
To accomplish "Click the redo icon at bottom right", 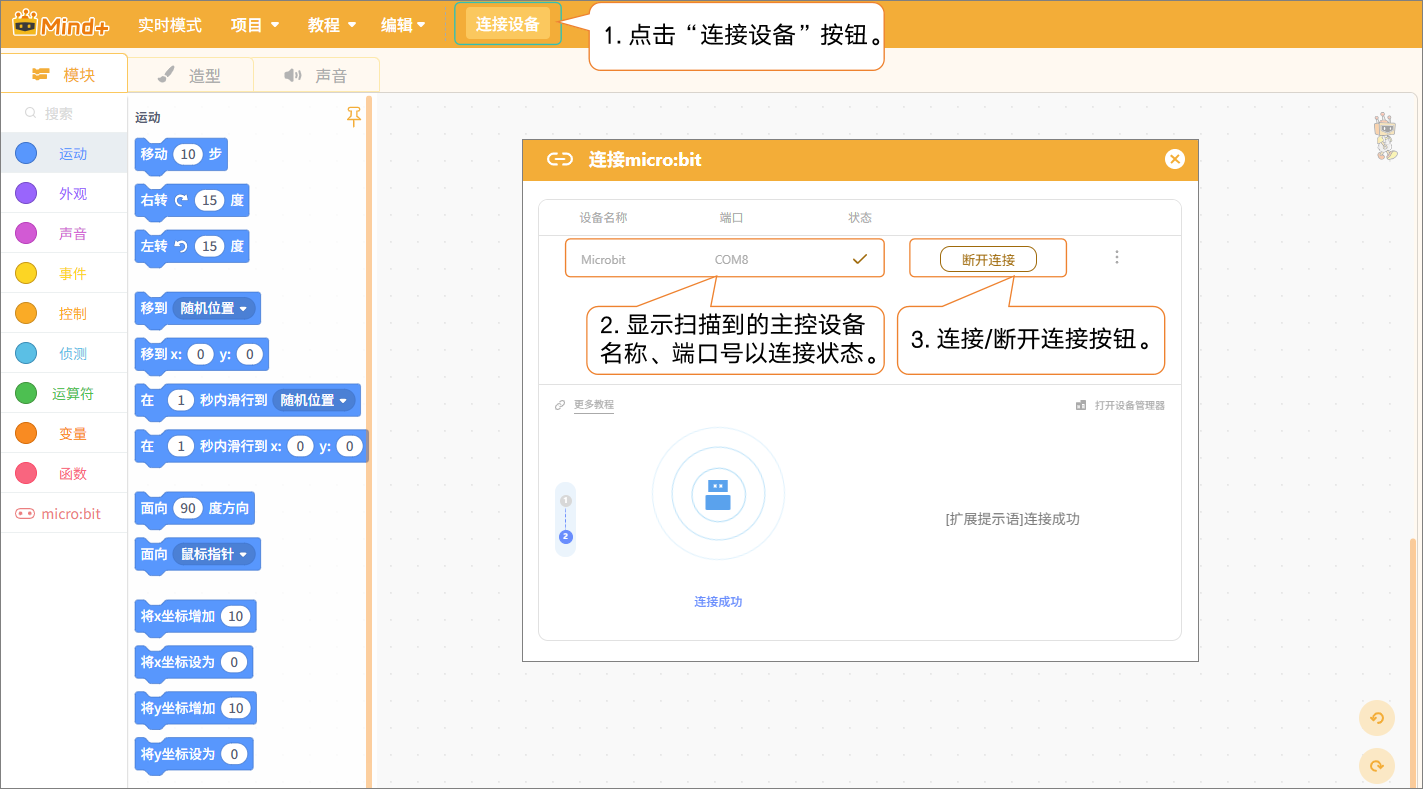I will [1376, 766].
